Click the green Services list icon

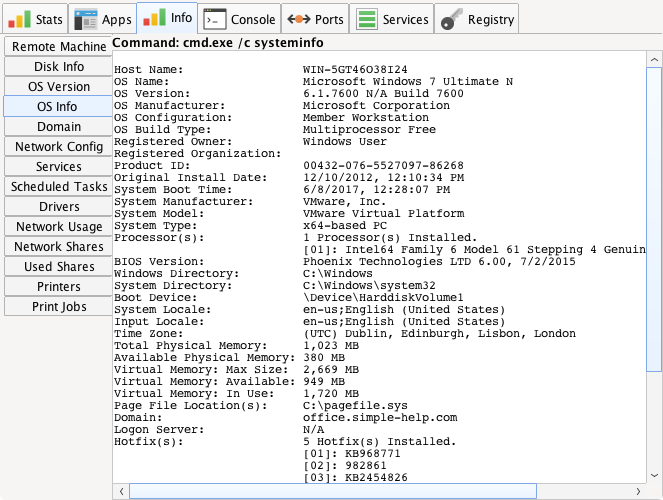point(367,19)
